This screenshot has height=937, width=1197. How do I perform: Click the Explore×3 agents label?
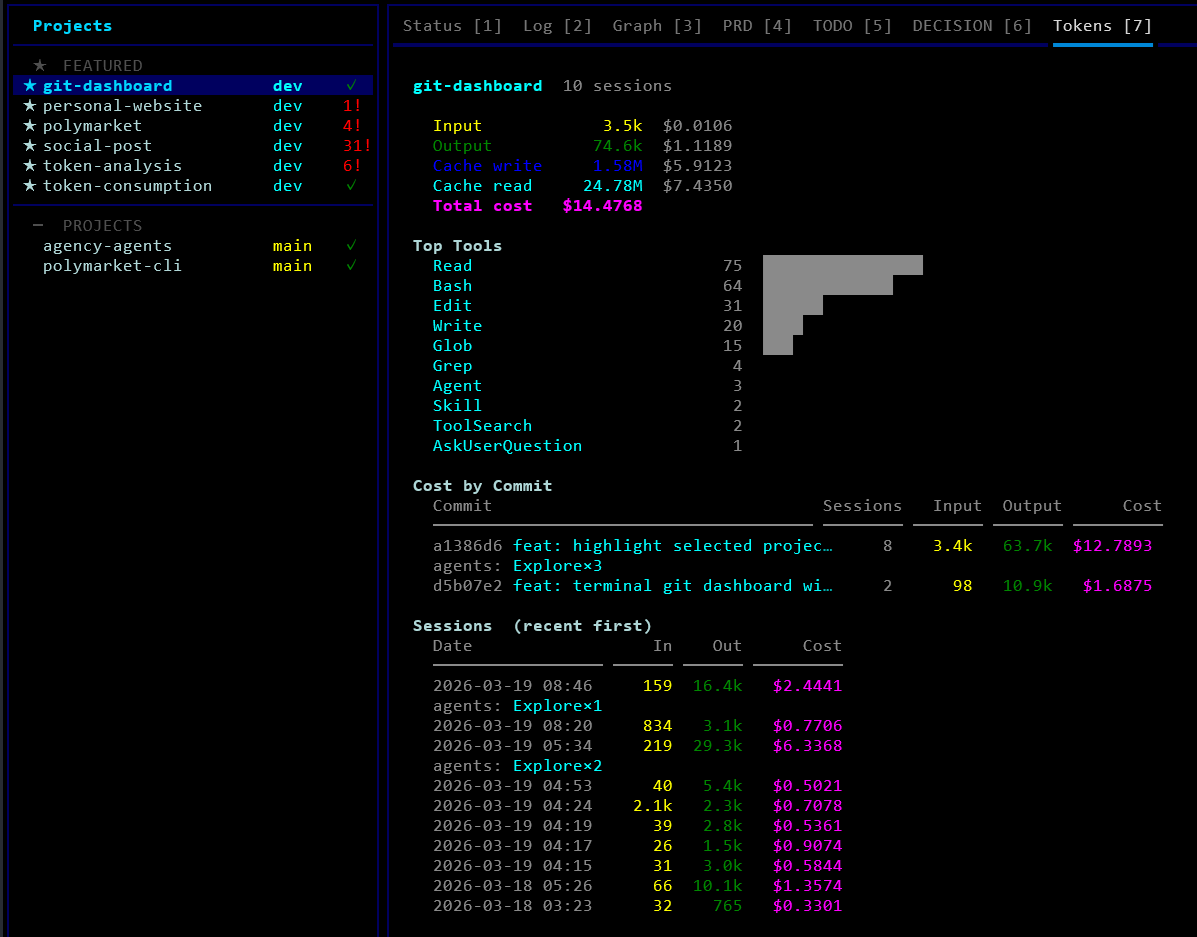pyautogui.click(x=557, y=566)
